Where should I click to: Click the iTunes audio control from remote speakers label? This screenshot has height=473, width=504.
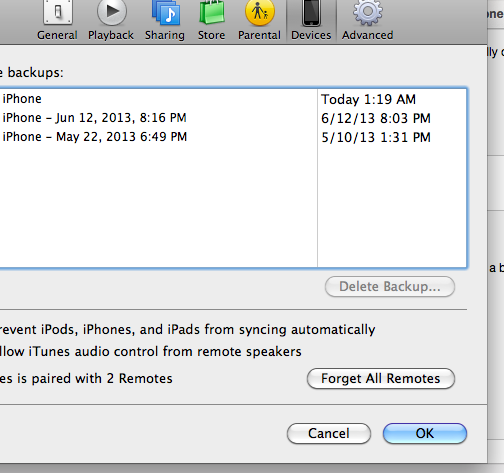(x=151, y=352)
